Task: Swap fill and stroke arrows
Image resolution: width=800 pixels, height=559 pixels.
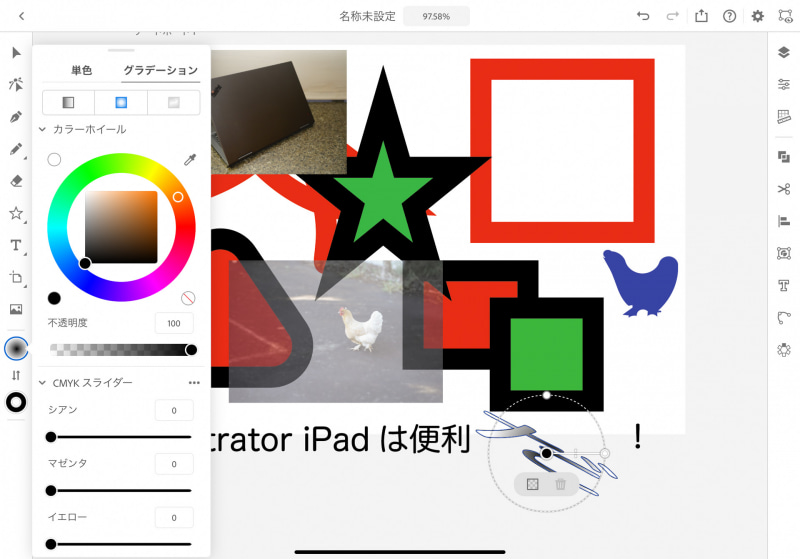Action: click(16, 375)
